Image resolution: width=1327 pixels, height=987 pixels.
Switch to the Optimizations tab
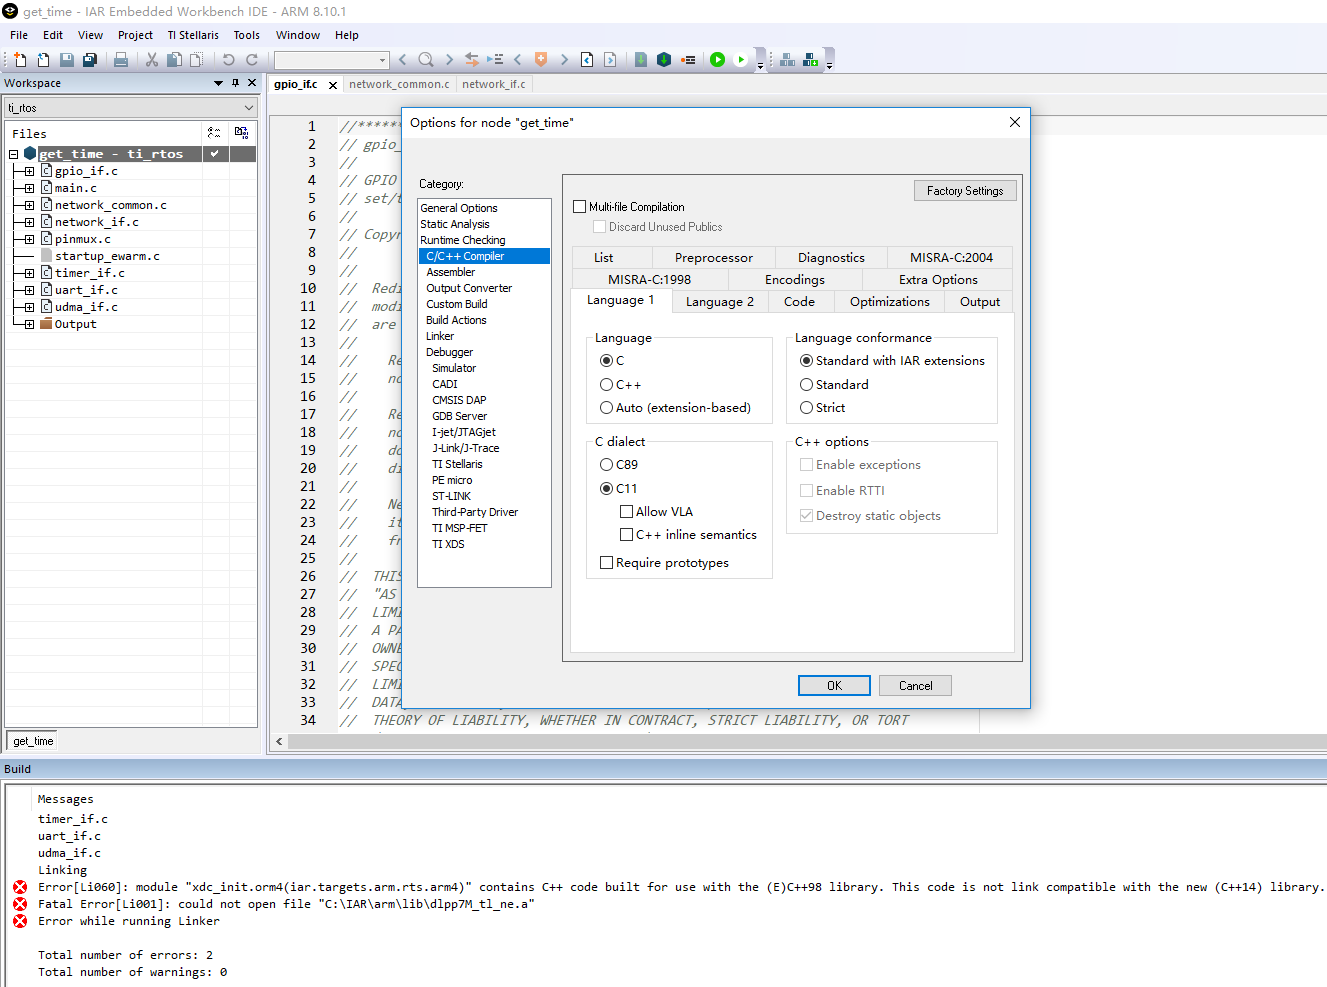tap(889, 302)
